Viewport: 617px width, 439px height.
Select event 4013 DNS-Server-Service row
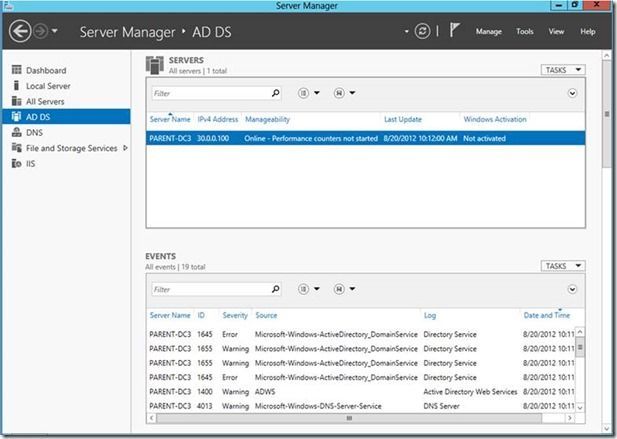tap(361, 406)
